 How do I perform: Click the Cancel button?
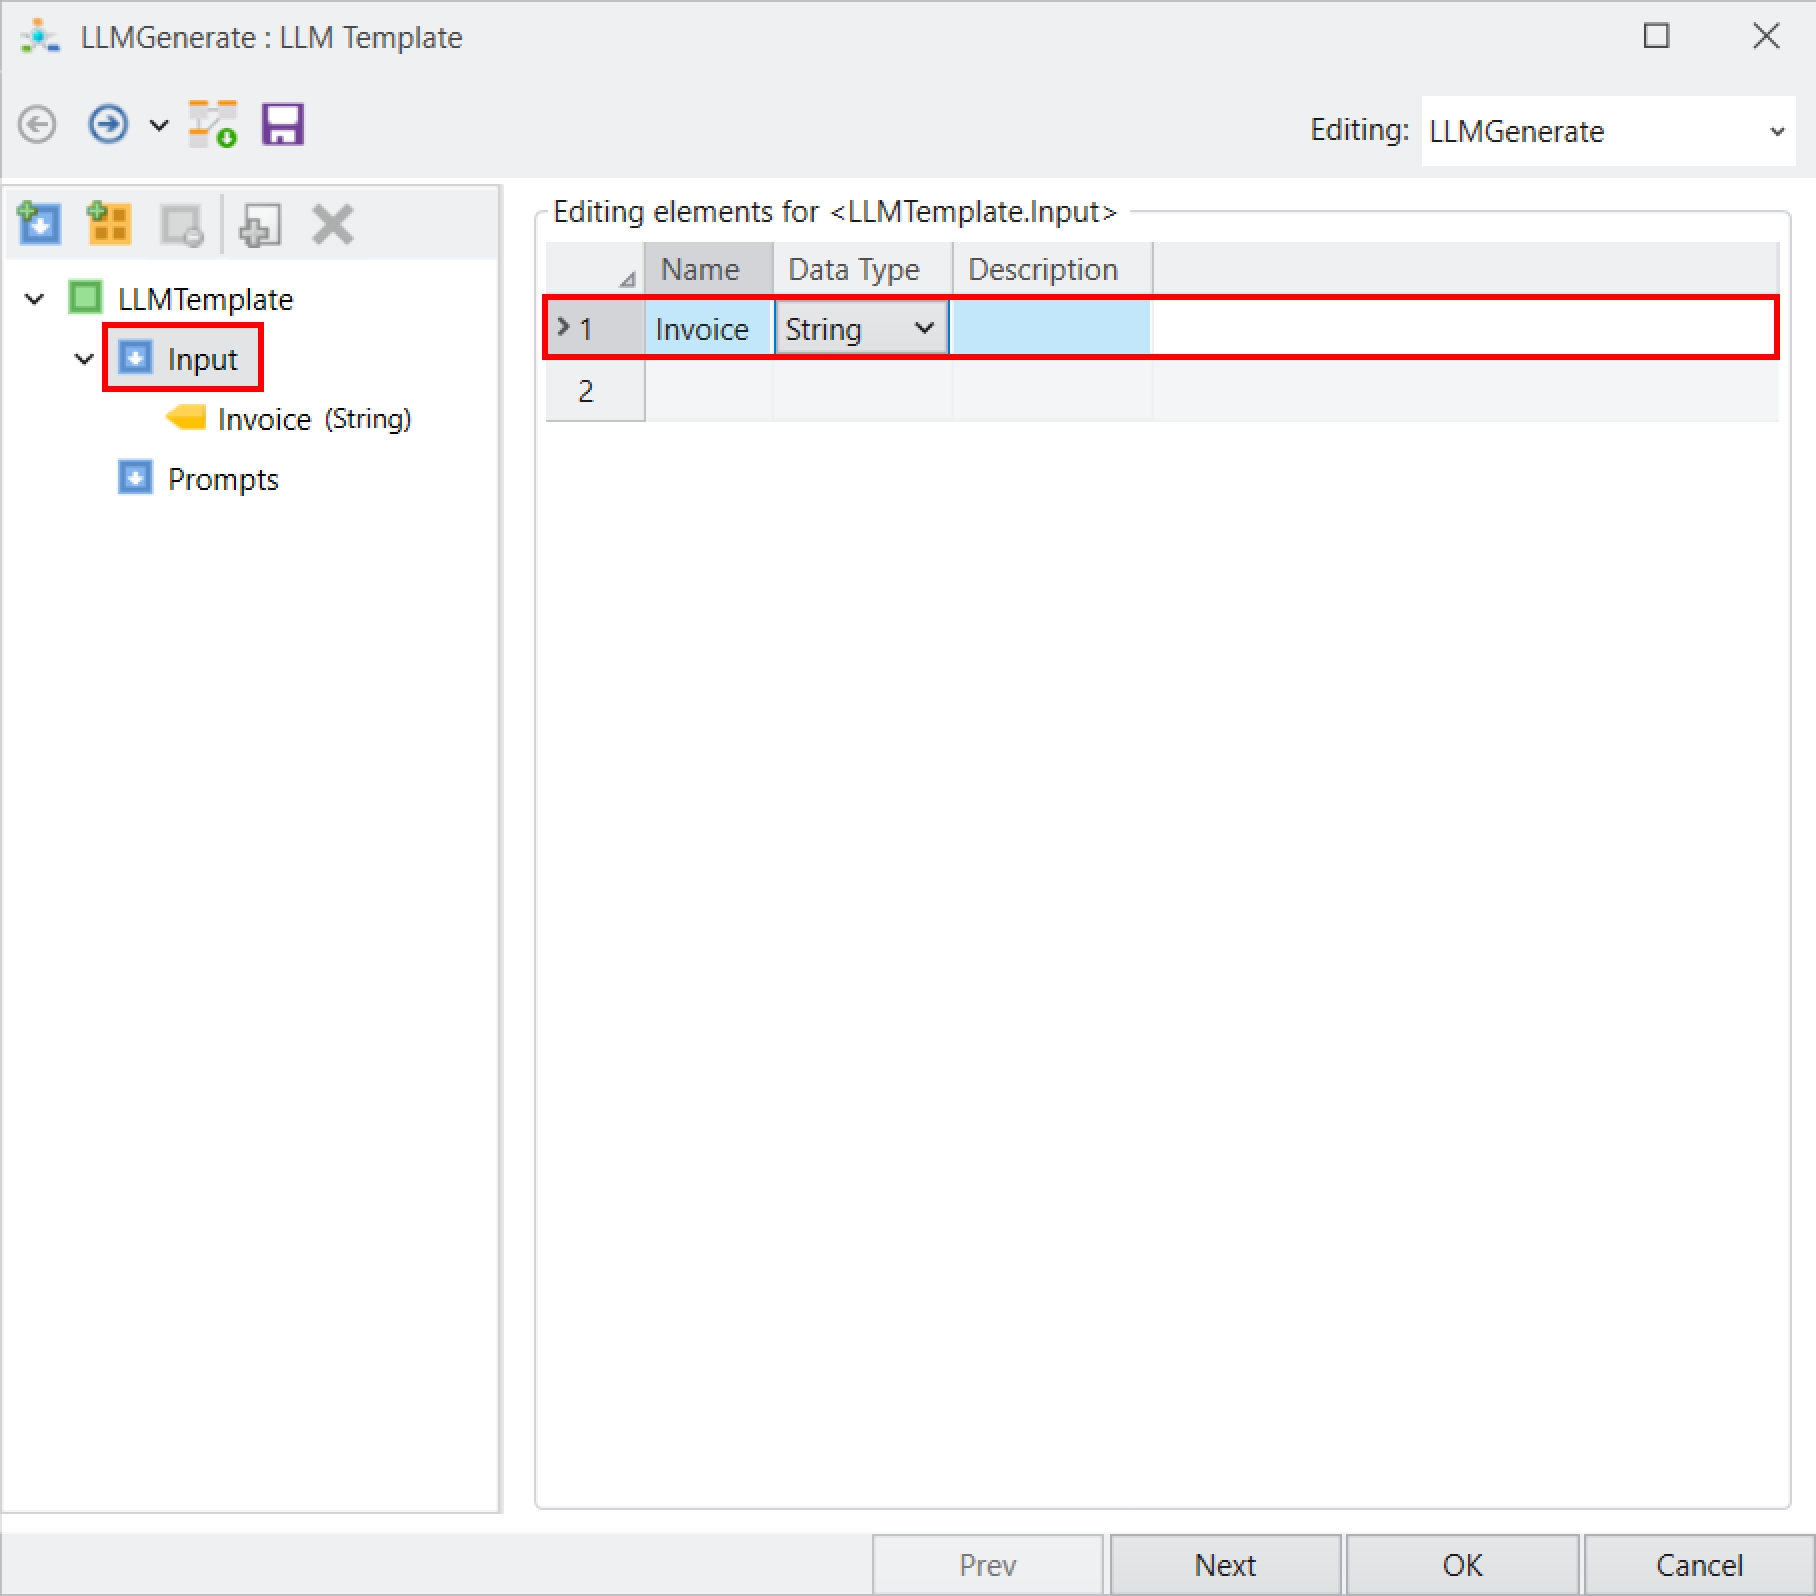click(1699, 1564)
